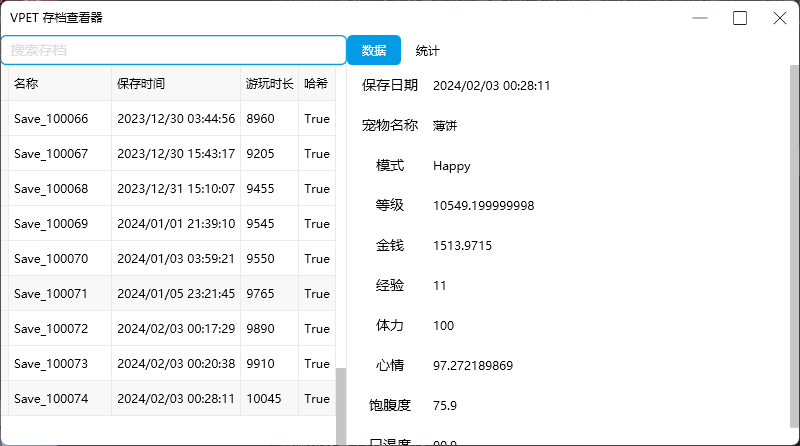This screenshot has height=446, width=800.
Task: Click the save list vertical scrollbar thumb
Action: [341, 406]
